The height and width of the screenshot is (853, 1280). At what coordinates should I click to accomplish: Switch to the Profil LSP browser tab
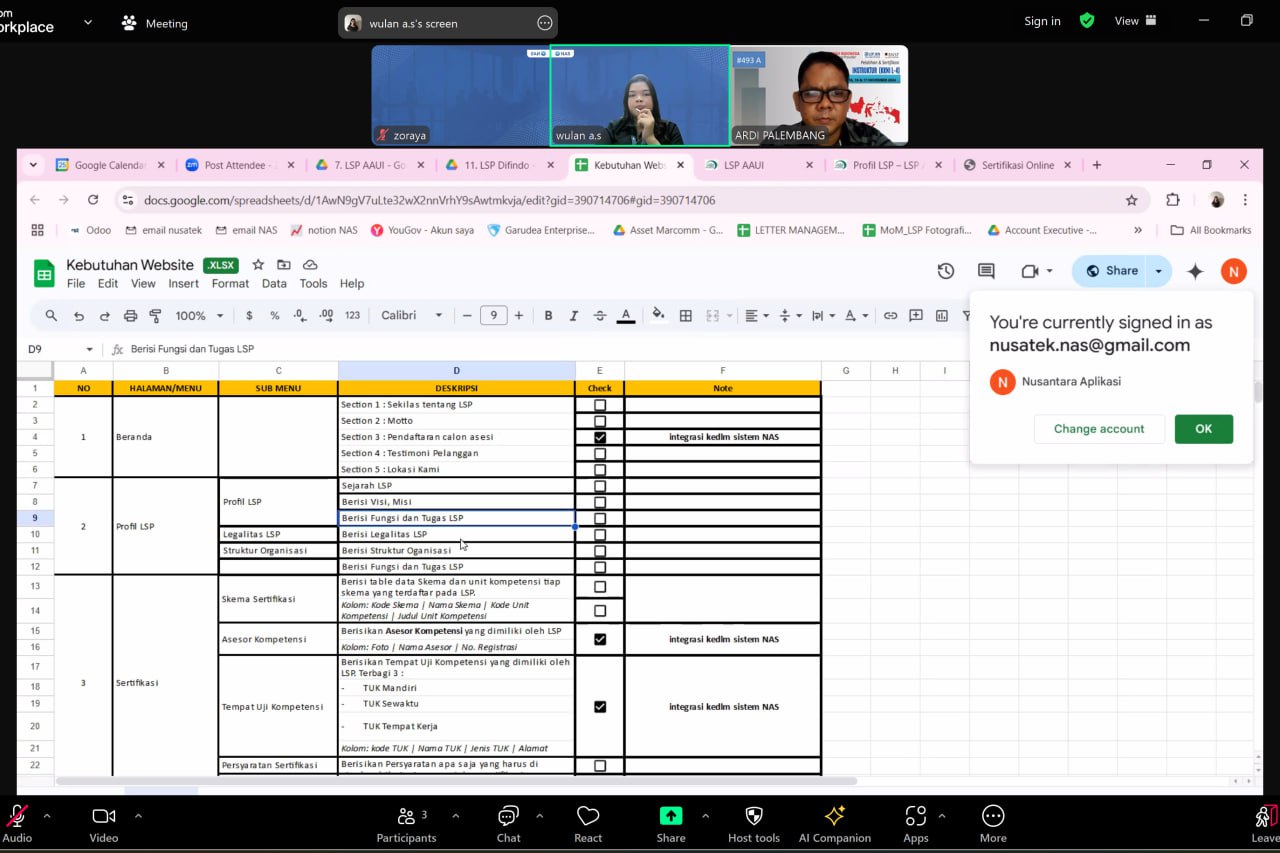pos(885,165)
